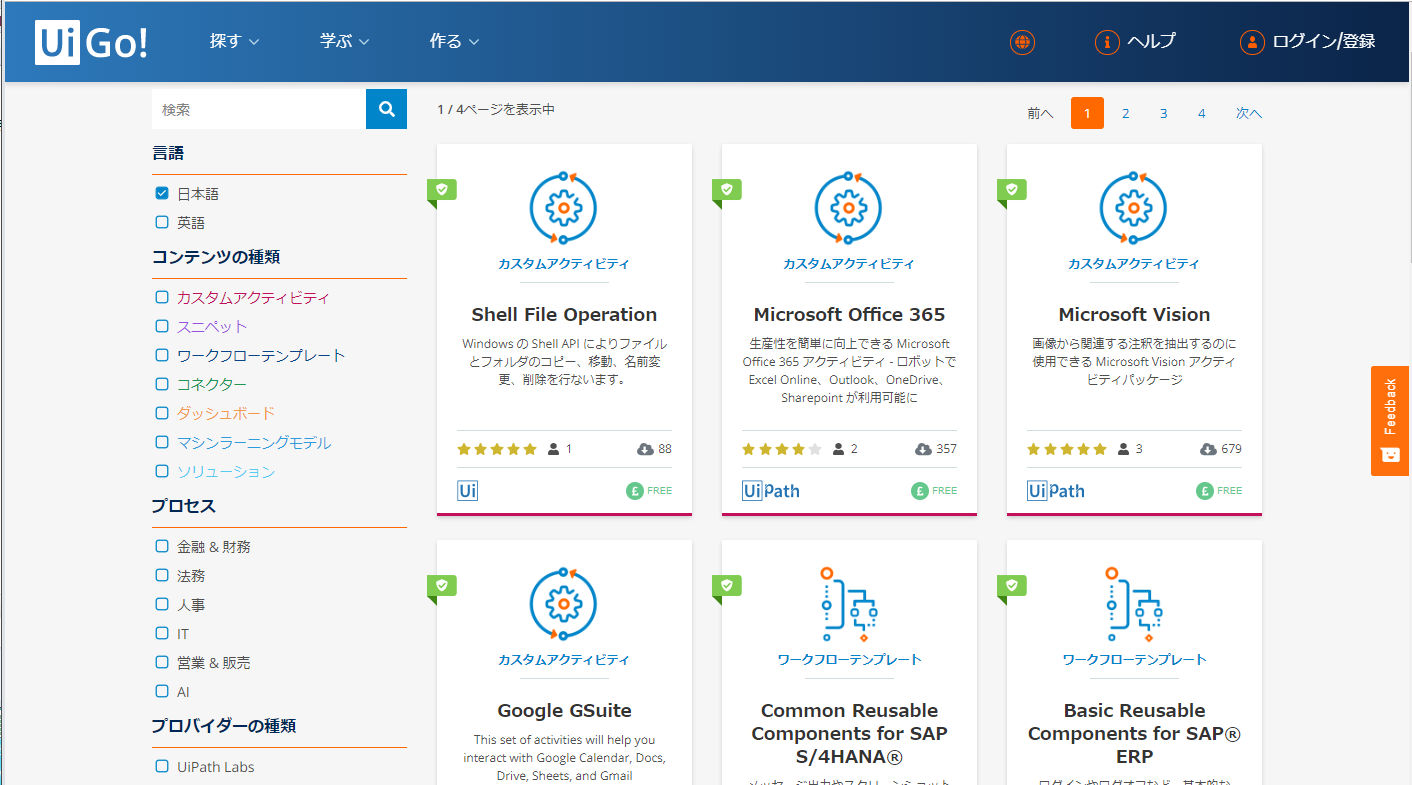Click verified badge on Google GSuite card

coord(442,586)
